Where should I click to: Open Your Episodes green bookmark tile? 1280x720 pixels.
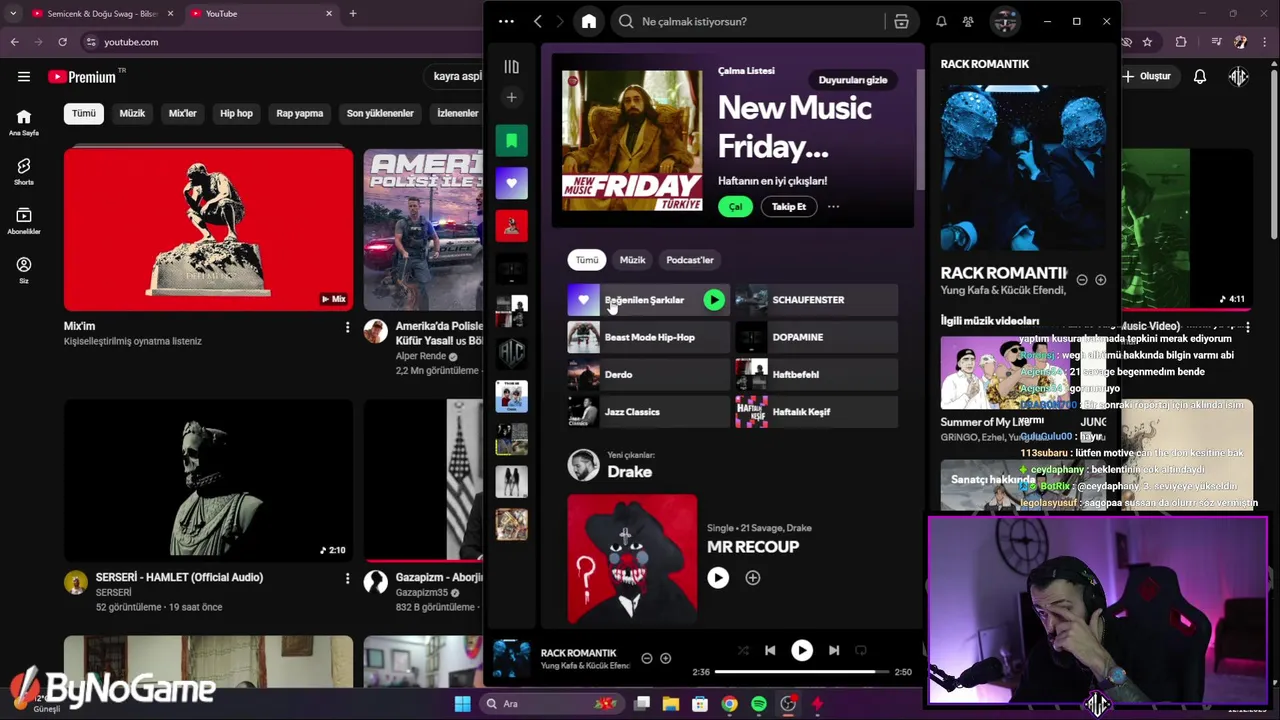click(x=511, y=141)
